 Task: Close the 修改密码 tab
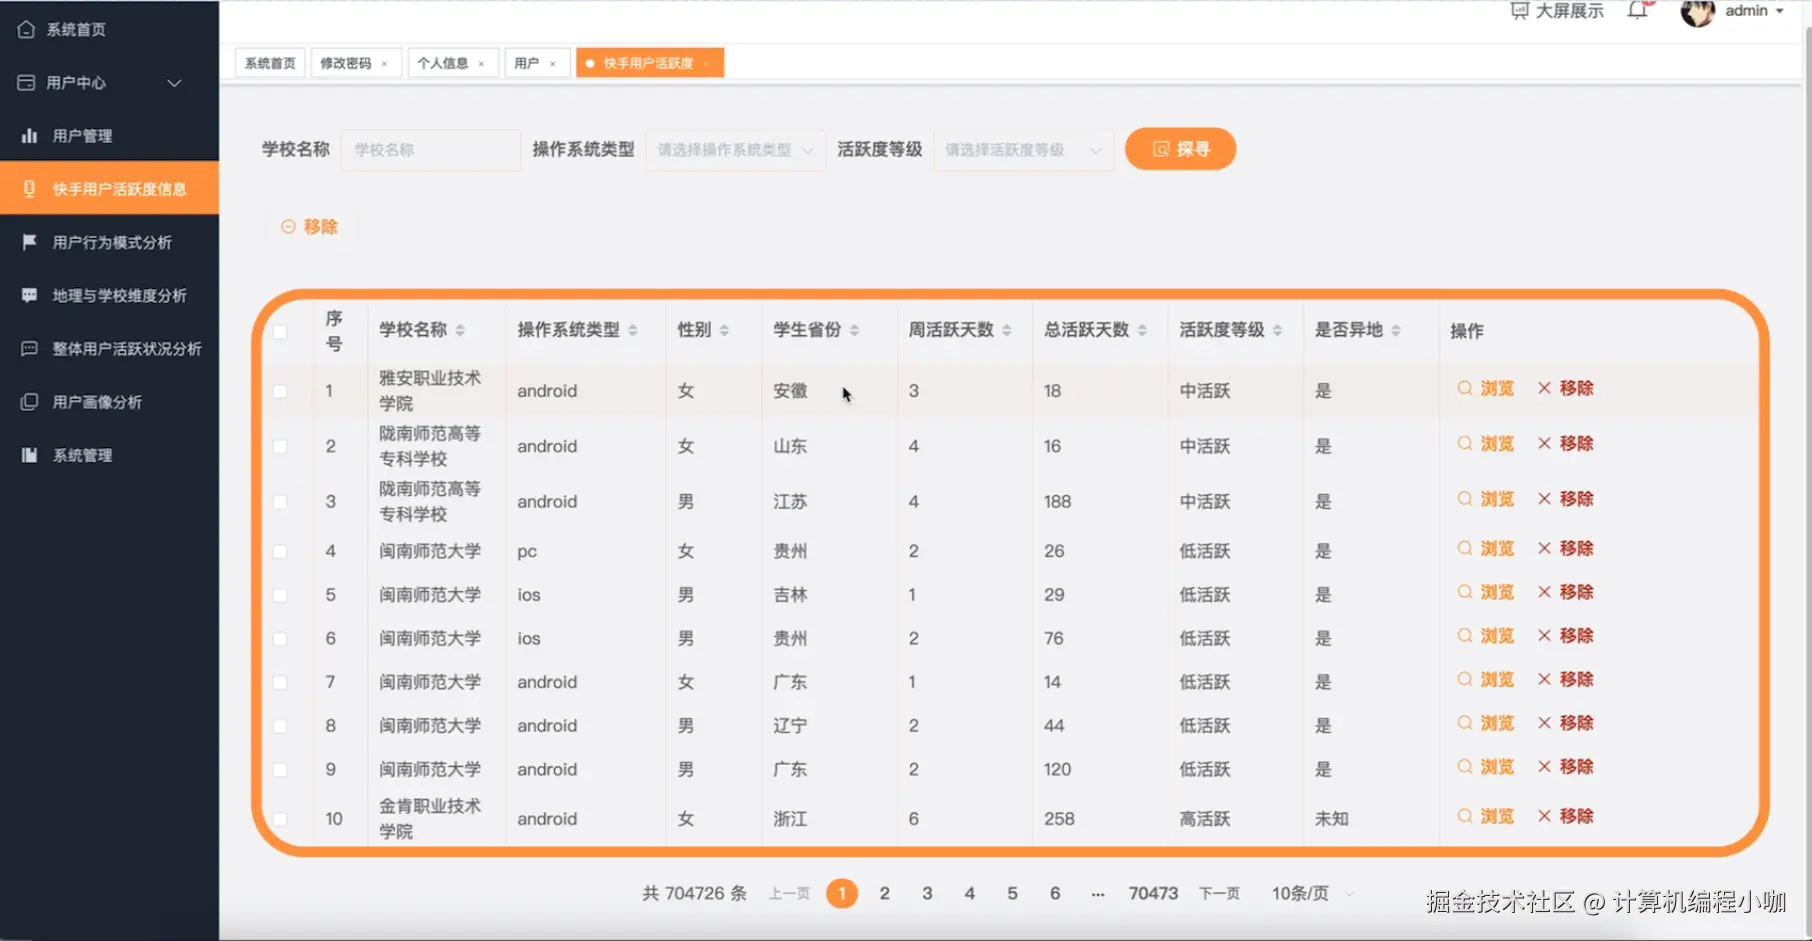[x=384, y=64]
